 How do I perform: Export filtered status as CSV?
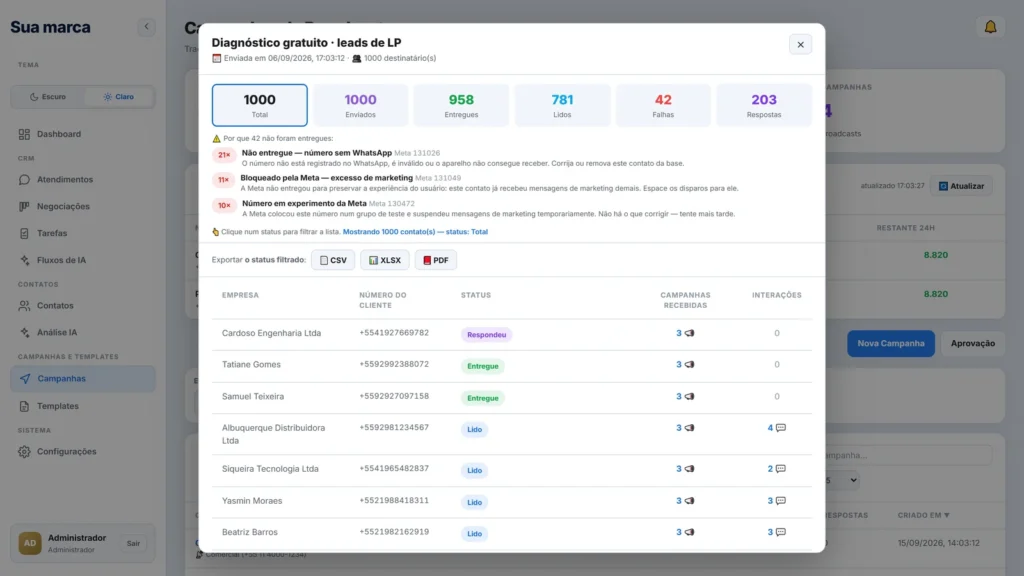pos(333,260)
